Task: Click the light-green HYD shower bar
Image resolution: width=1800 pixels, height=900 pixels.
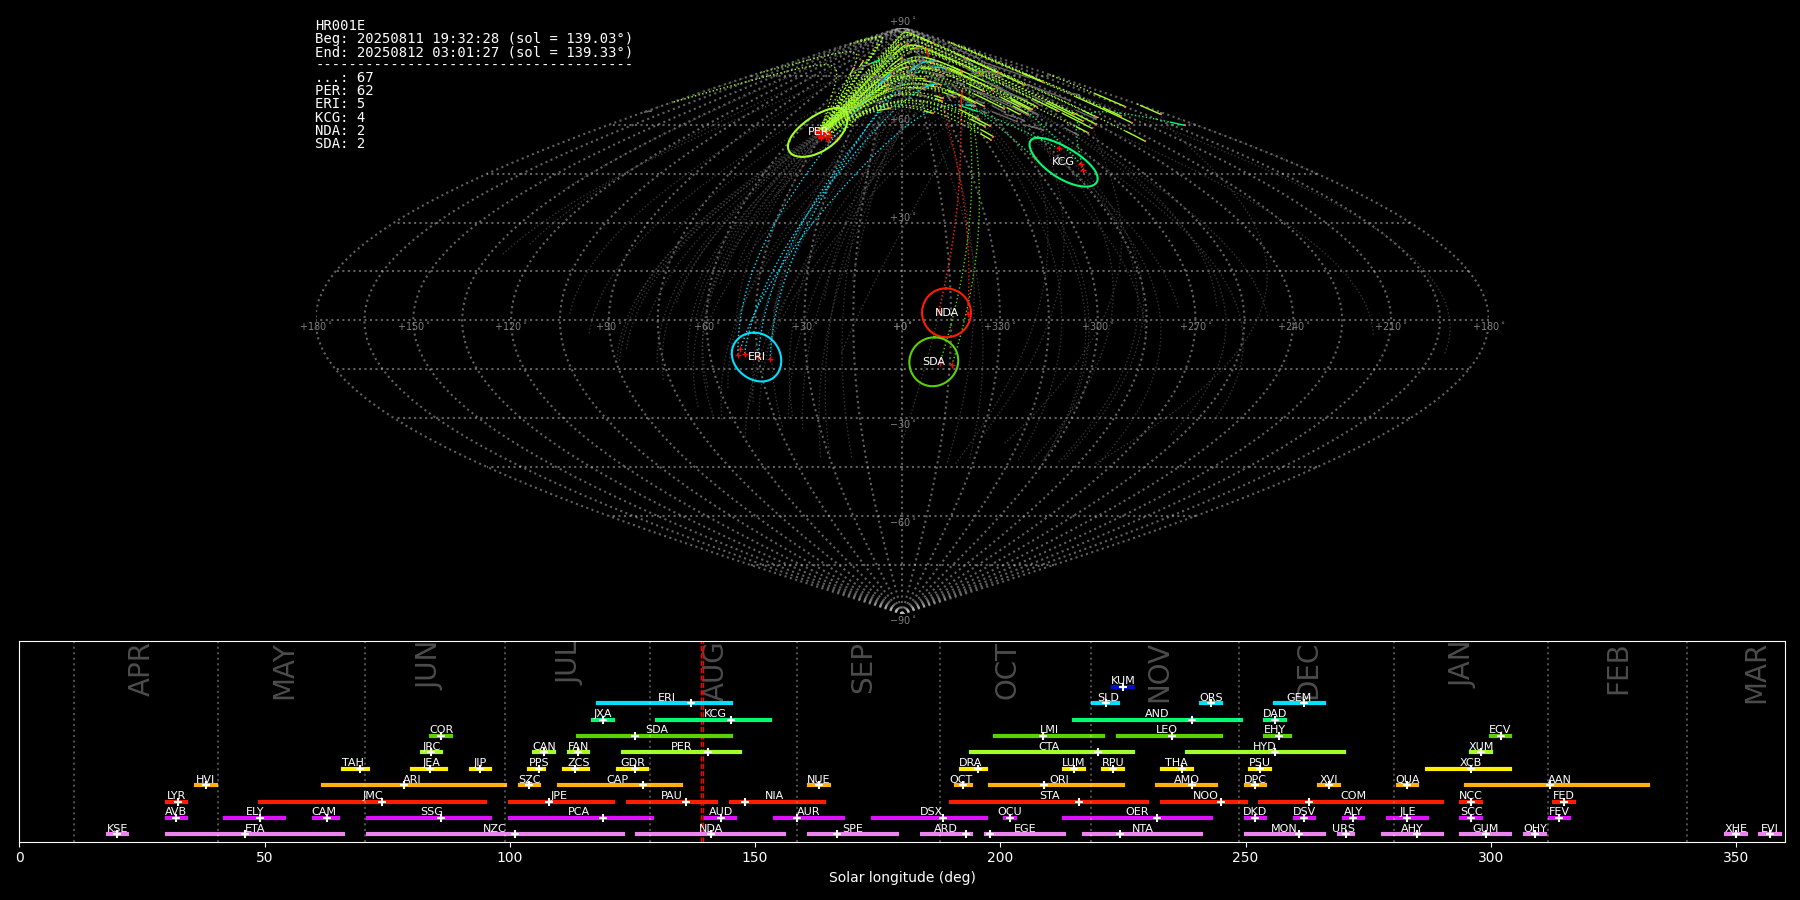Action: [1265, 752]
